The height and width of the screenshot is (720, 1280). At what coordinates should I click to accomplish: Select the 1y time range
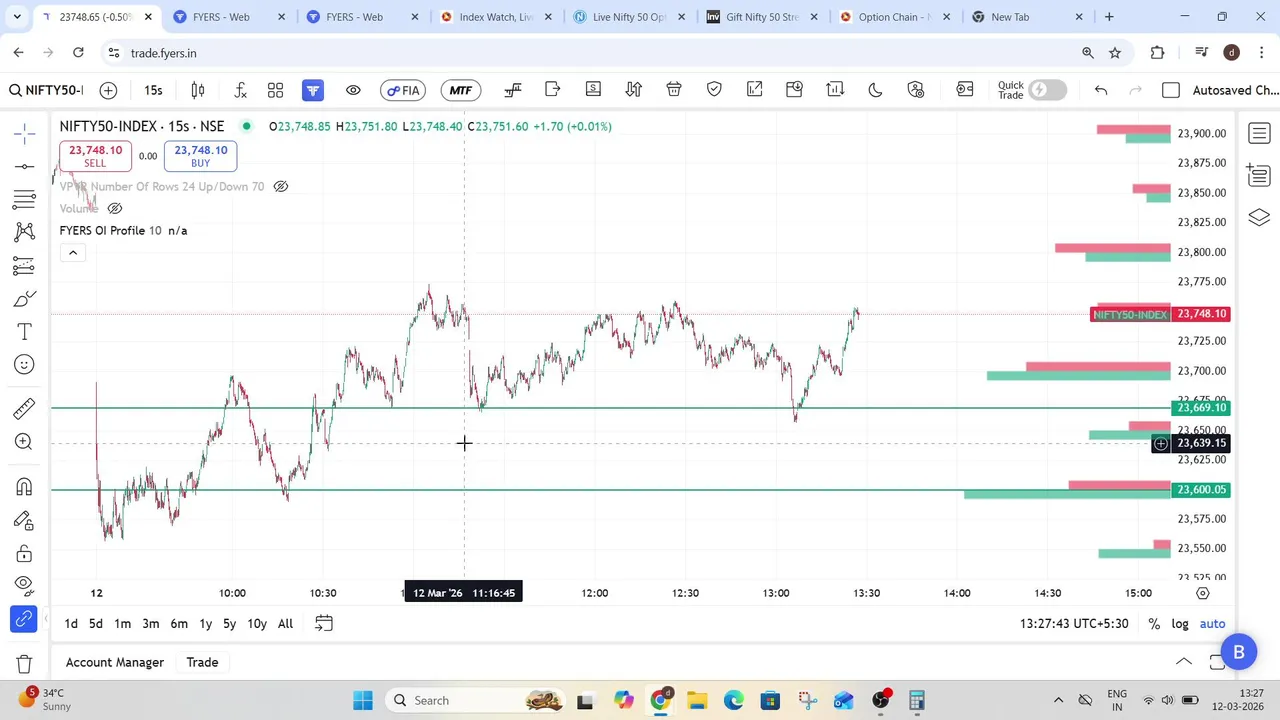[x=205, y=624]
